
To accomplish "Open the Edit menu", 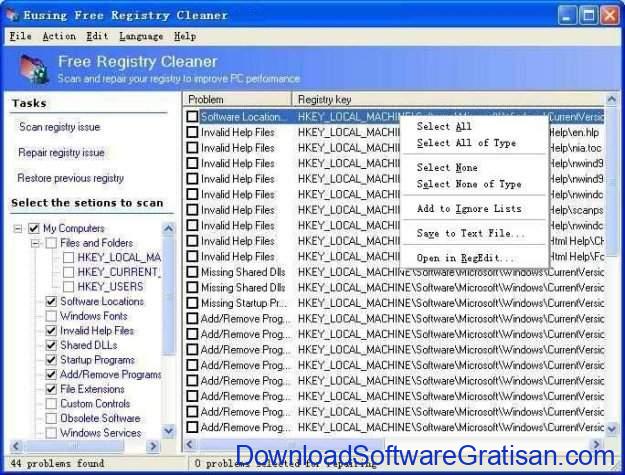I will point(97,36).
